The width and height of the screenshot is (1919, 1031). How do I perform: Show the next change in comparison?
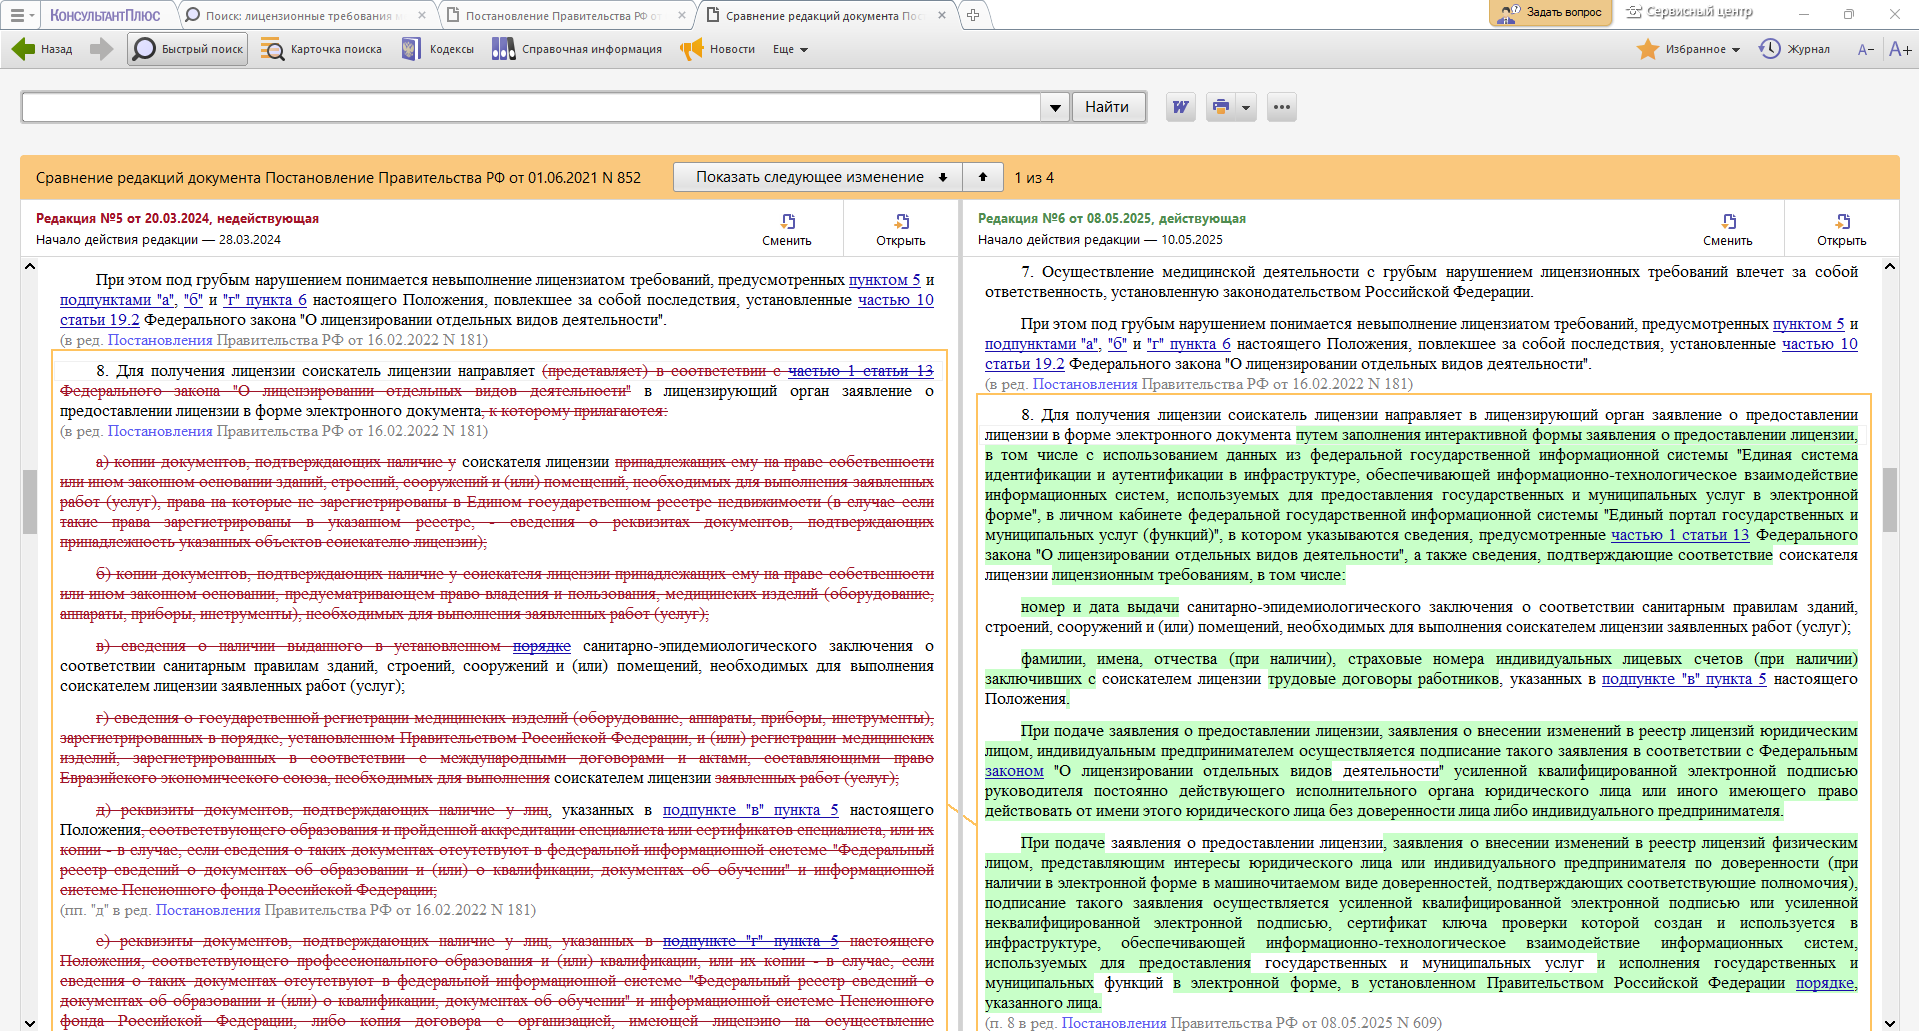[818, 177]
